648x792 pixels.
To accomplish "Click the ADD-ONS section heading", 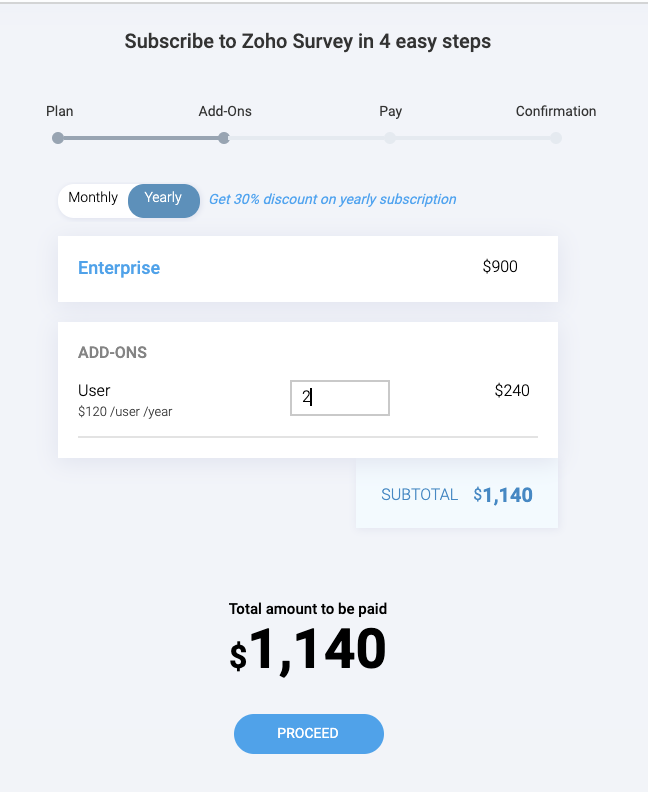I will [113, 353].
